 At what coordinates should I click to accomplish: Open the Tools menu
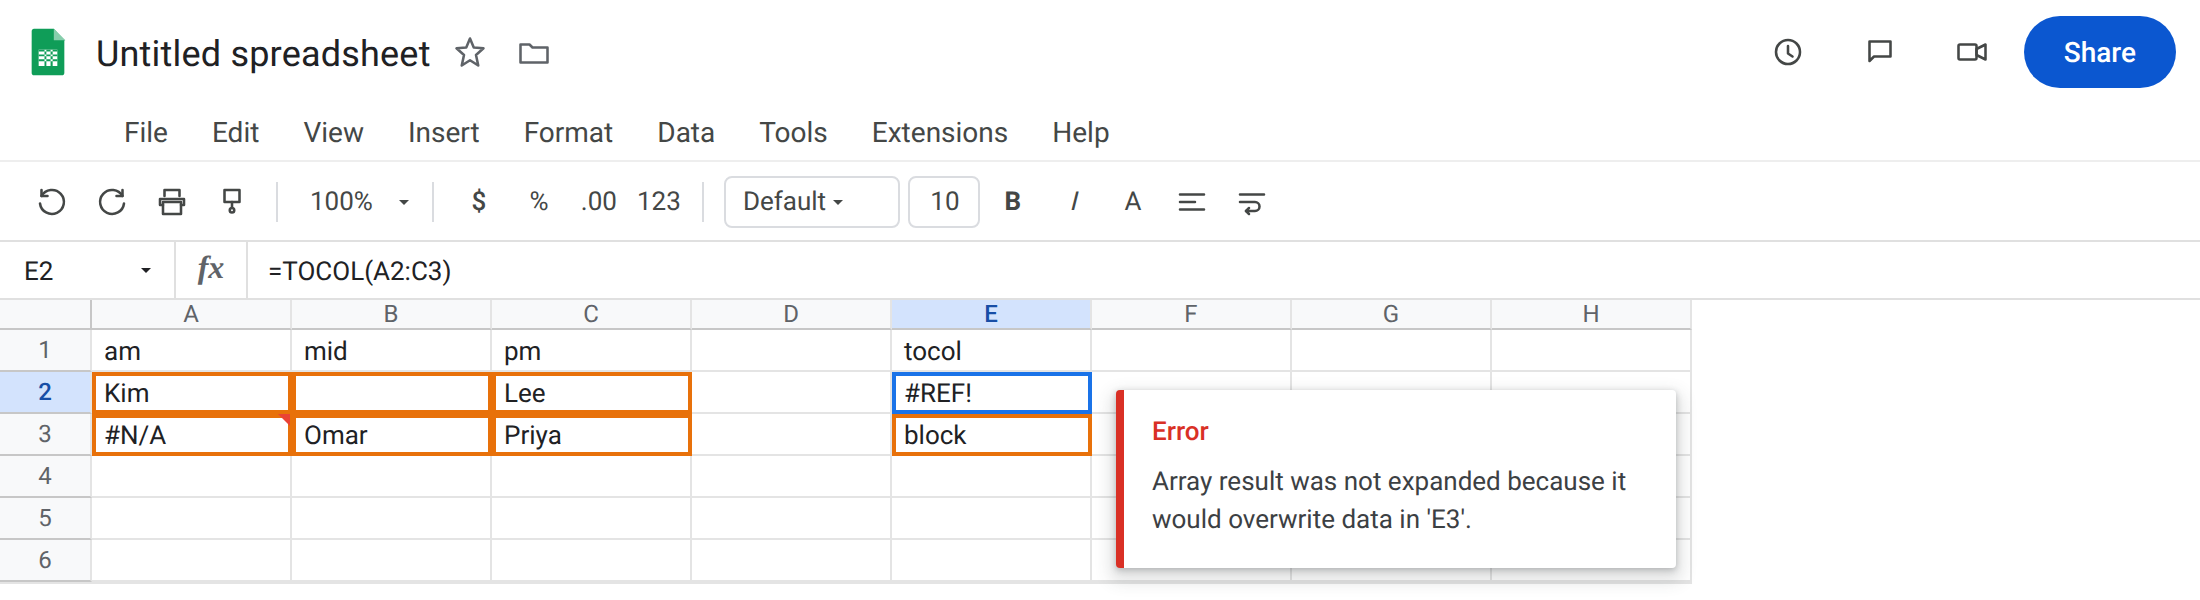(793, 133)
